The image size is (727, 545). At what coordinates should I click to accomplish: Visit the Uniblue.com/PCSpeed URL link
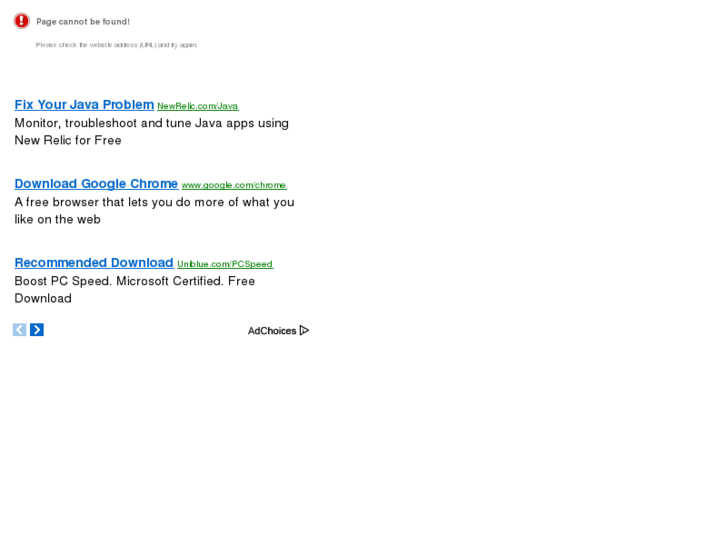pyautogui.click(x=224, y=264)
